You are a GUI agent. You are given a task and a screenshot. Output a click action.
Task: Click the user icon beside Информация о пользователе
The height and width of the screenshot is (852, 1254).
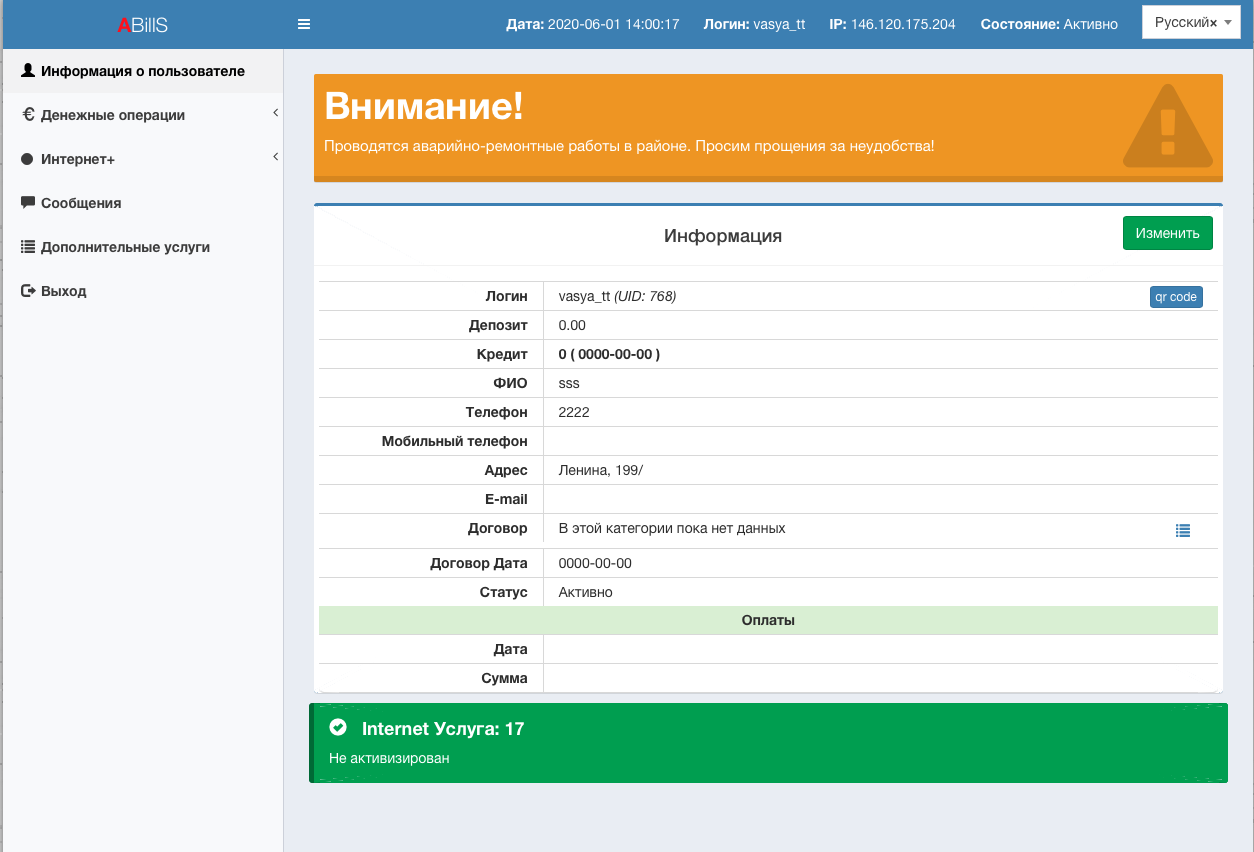(x=28, y=71)
